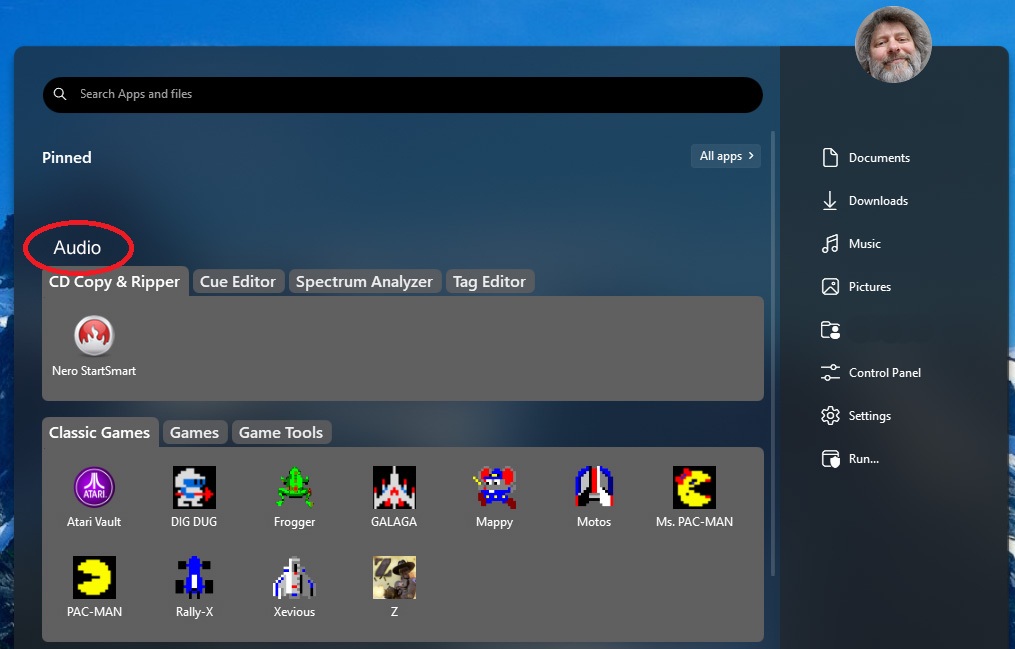Click the pinned area vertical scrollbar

pyautogui.click(x=773, y=353)
